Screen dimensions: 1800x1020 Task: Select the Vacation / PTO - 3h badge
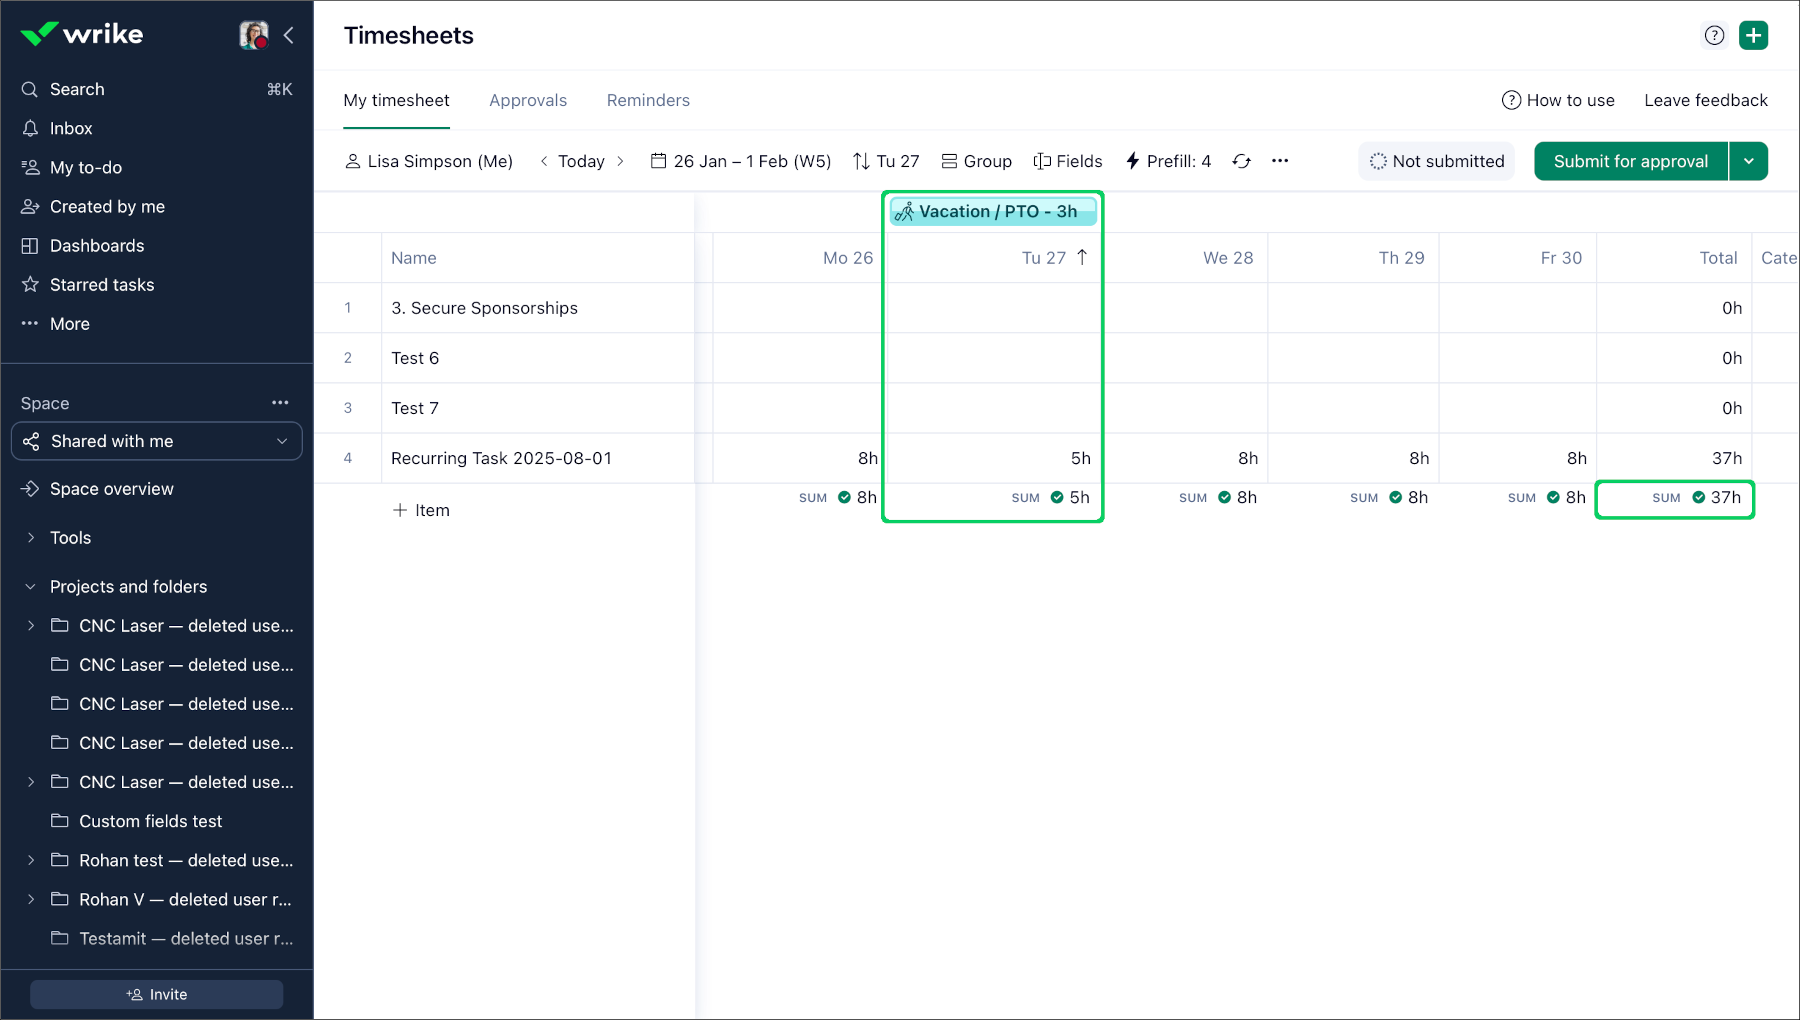993,212
